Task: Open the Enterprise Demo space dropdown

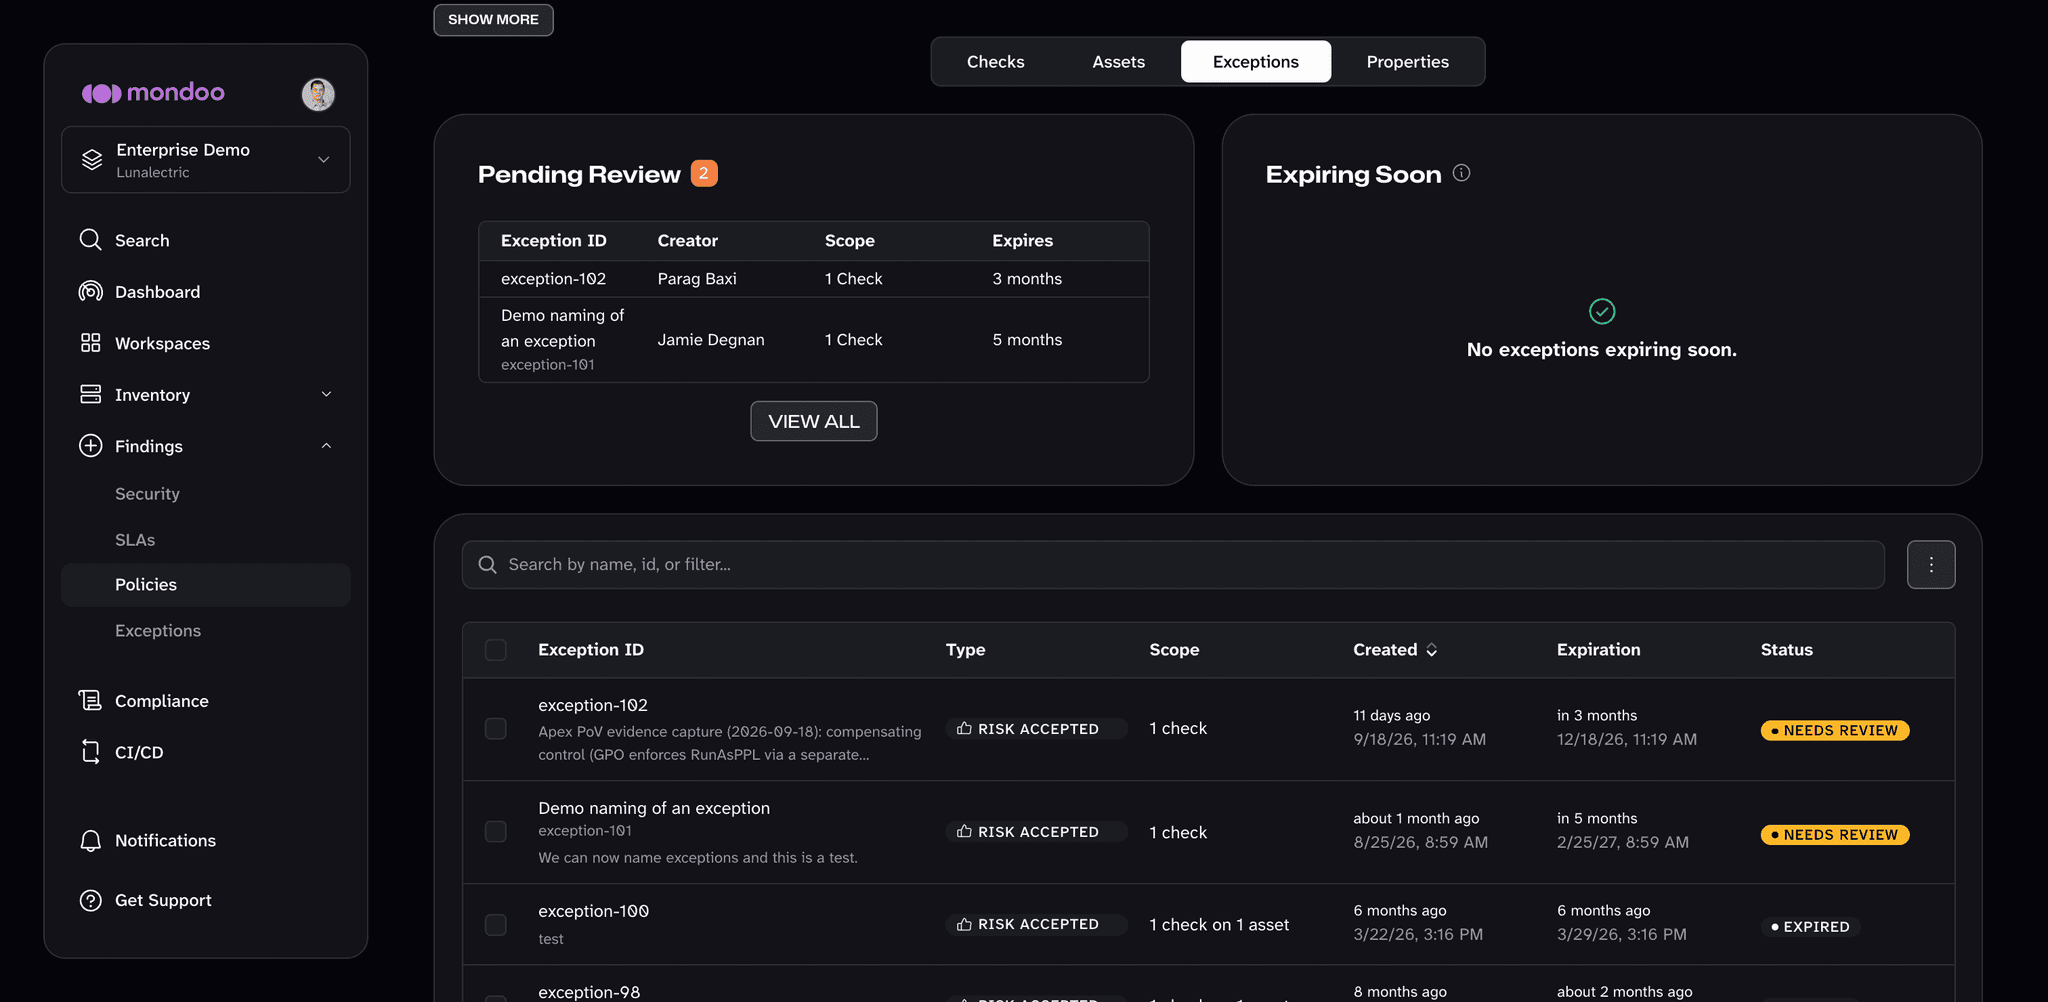Action: tap(206, 160)
